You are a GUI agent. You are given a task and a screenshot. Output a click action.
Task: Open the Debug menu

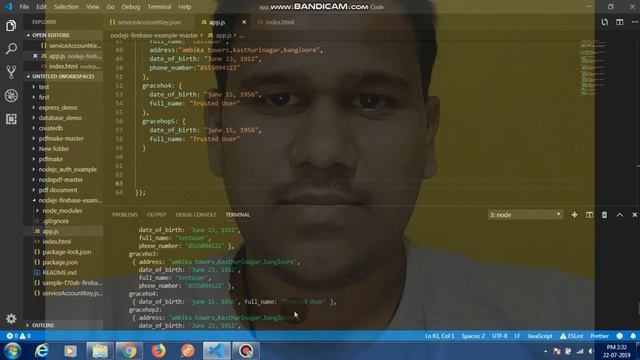(x=131, y=7)
